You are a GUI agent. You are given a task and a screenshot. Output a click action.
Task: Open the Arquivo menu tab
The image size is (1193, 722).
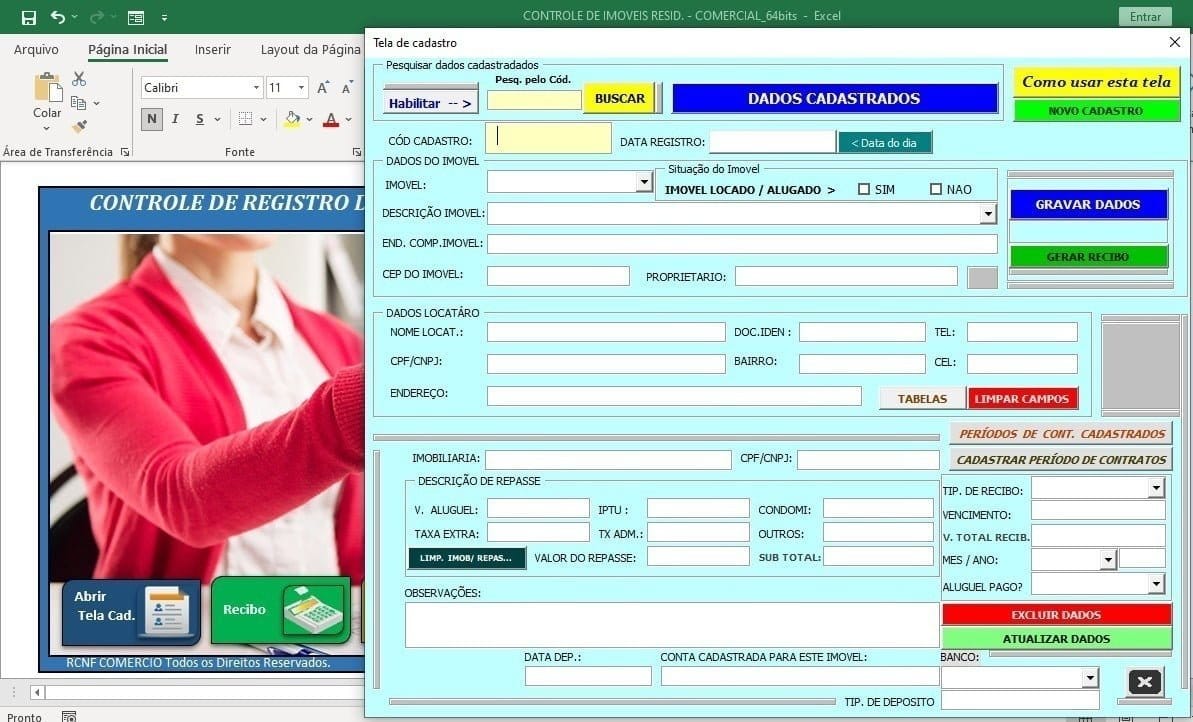coord(36,49)
